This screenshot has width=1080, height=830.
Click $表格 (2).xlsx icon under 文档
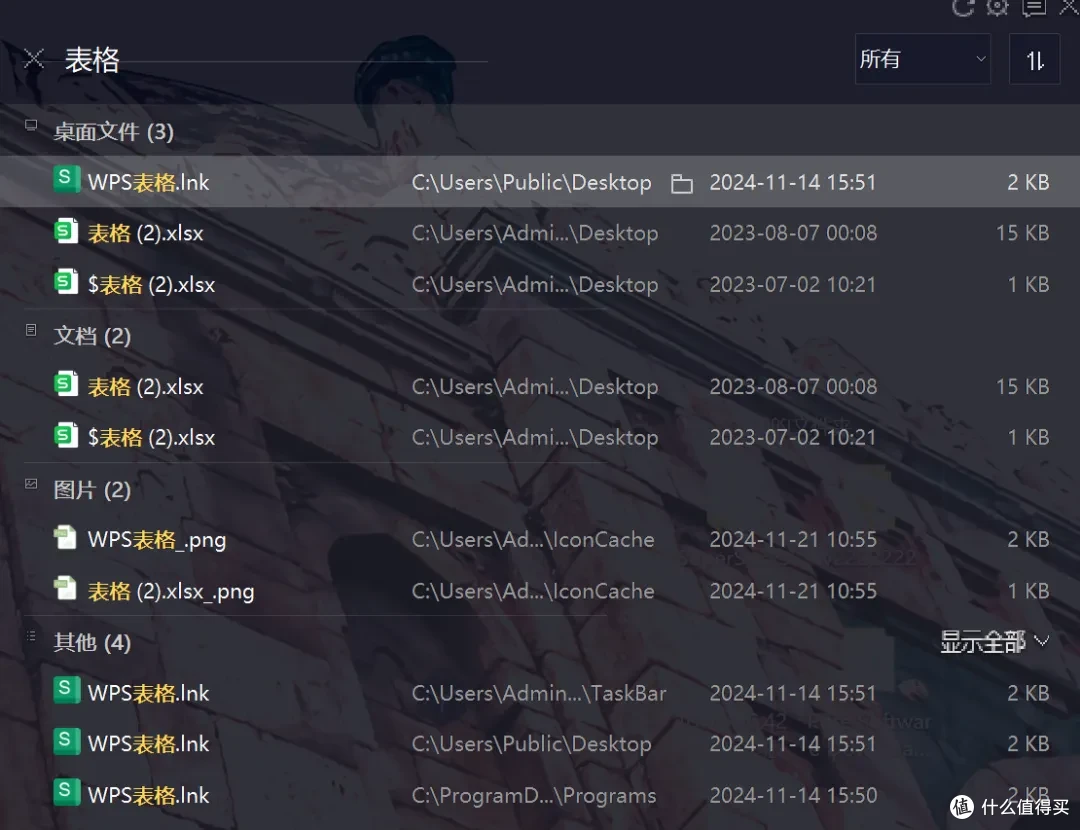pos(66,435)
